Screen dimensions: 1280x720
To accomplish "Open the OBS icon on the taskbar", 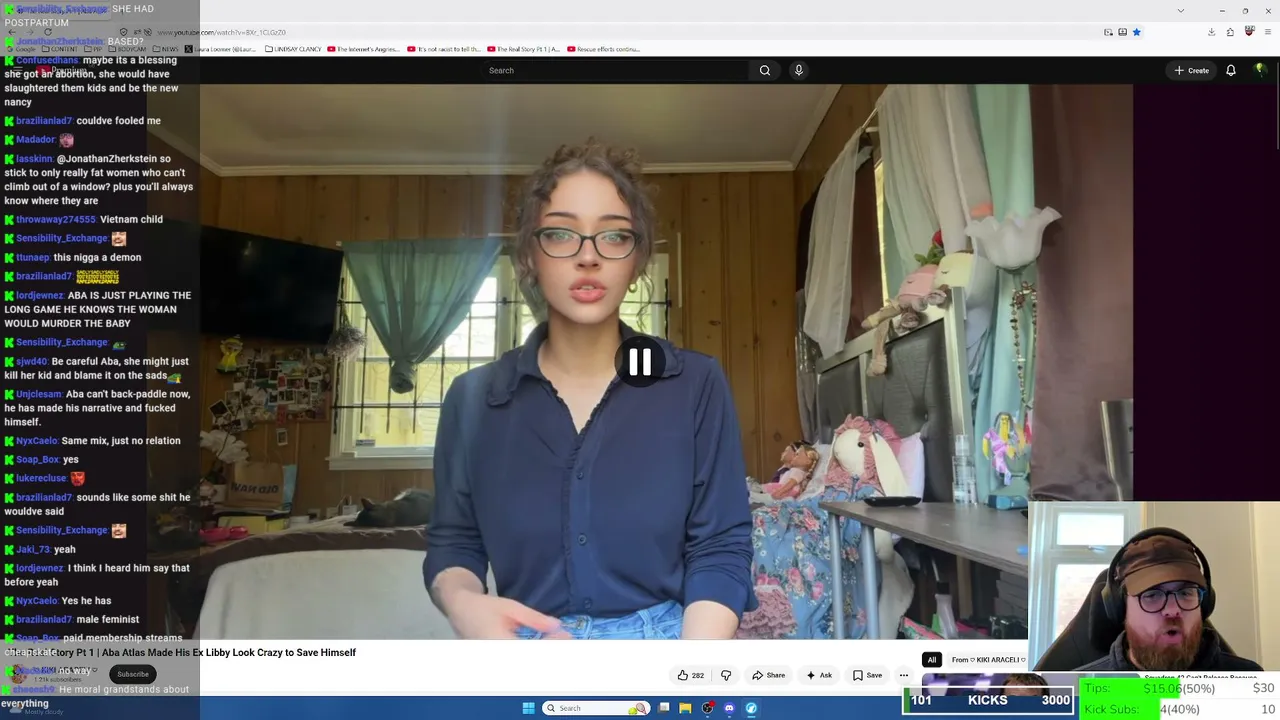I will (x=707, y=708).
